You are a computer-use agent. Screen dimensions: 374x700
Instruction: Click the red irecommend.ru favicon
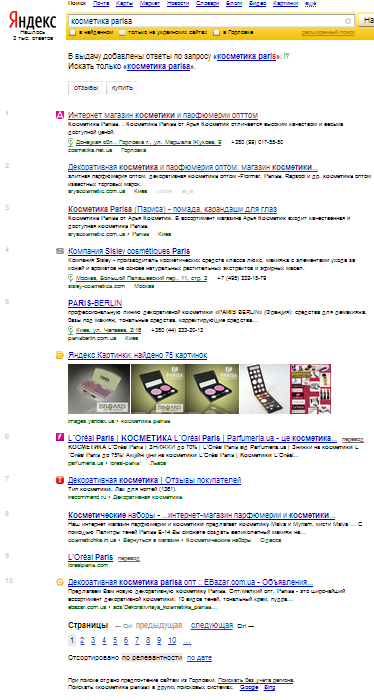pos(60,480)
